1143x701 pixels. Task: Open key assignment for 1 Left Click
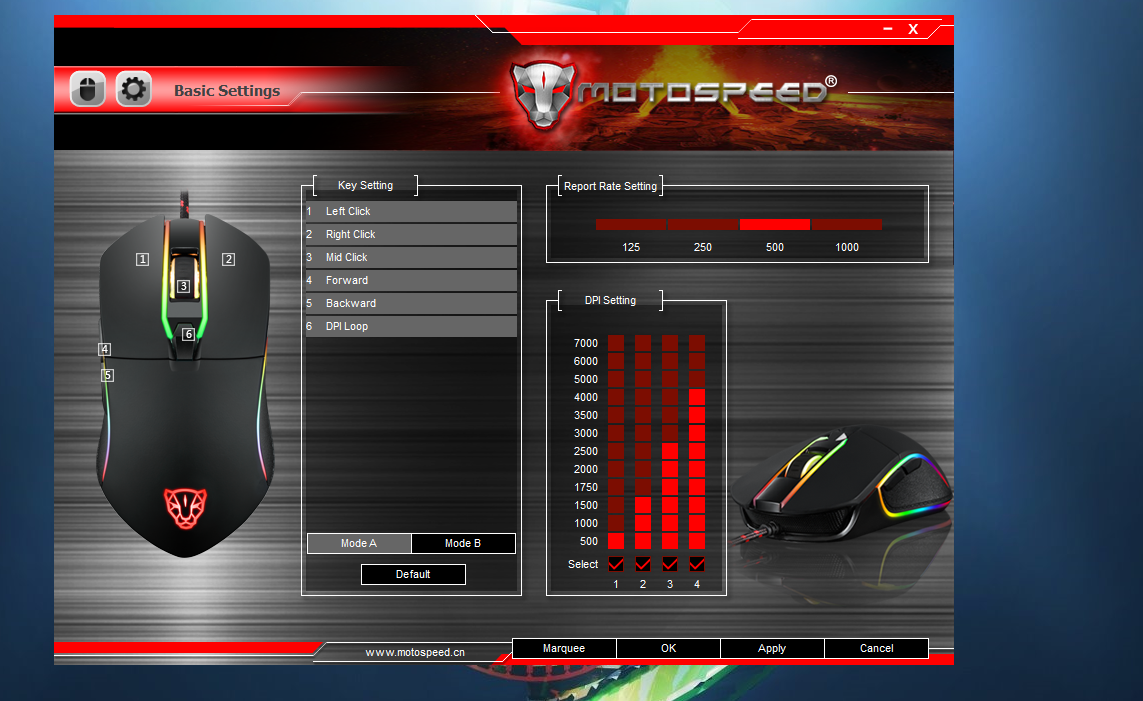pyautogui.click(x=411, y=211)
